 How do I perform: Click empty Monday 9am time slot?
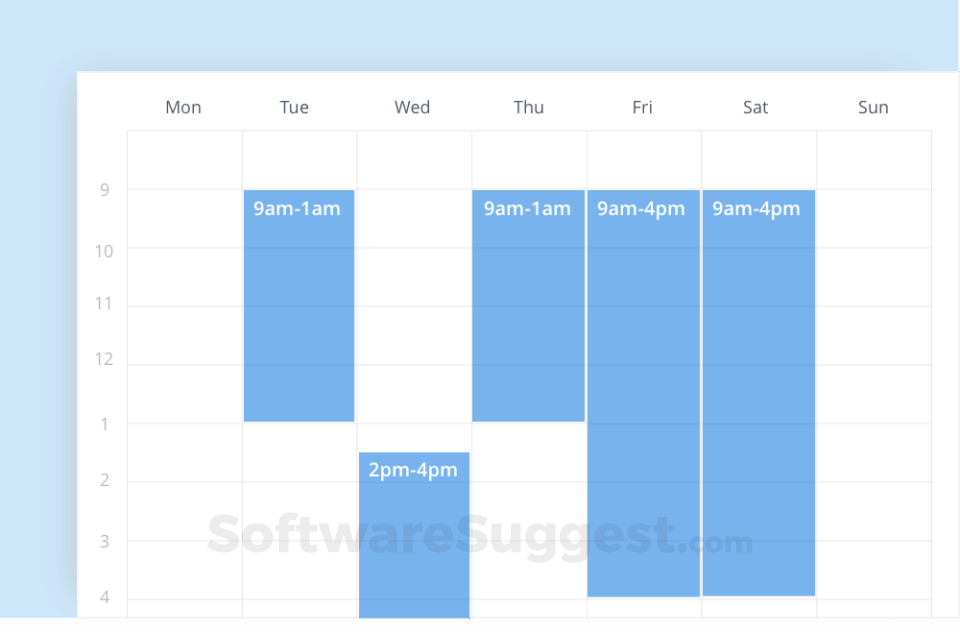[x=184, y=218]
